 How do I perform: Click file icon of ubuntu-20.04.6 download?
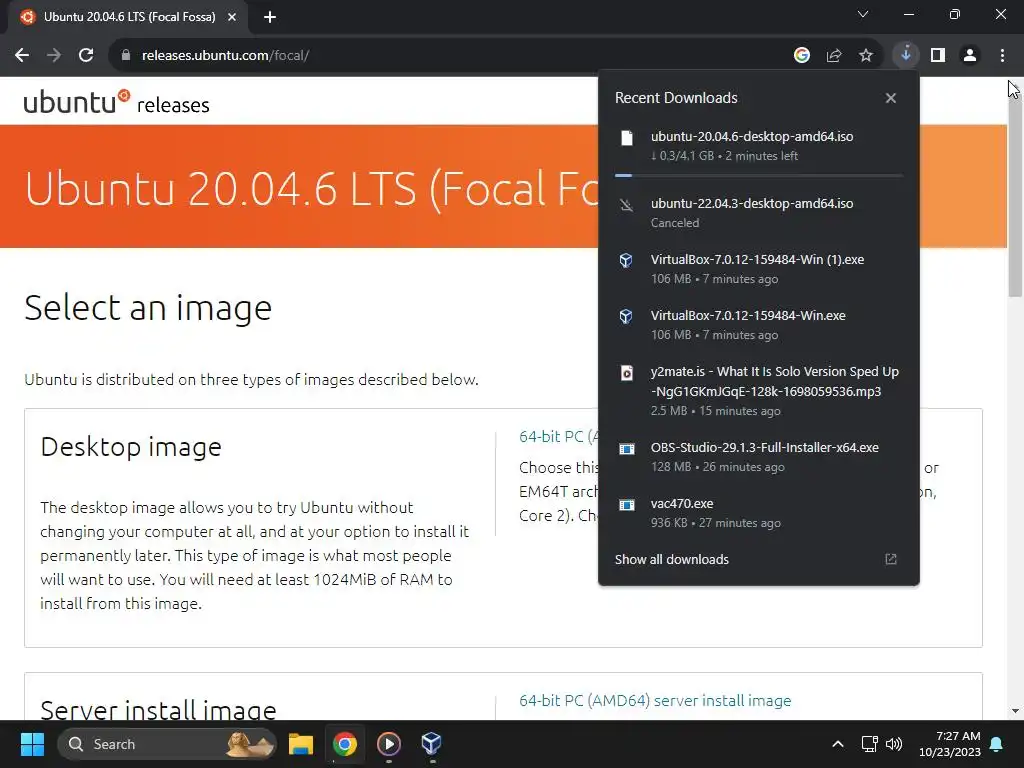pyautogui.click(x=627, y=138)
